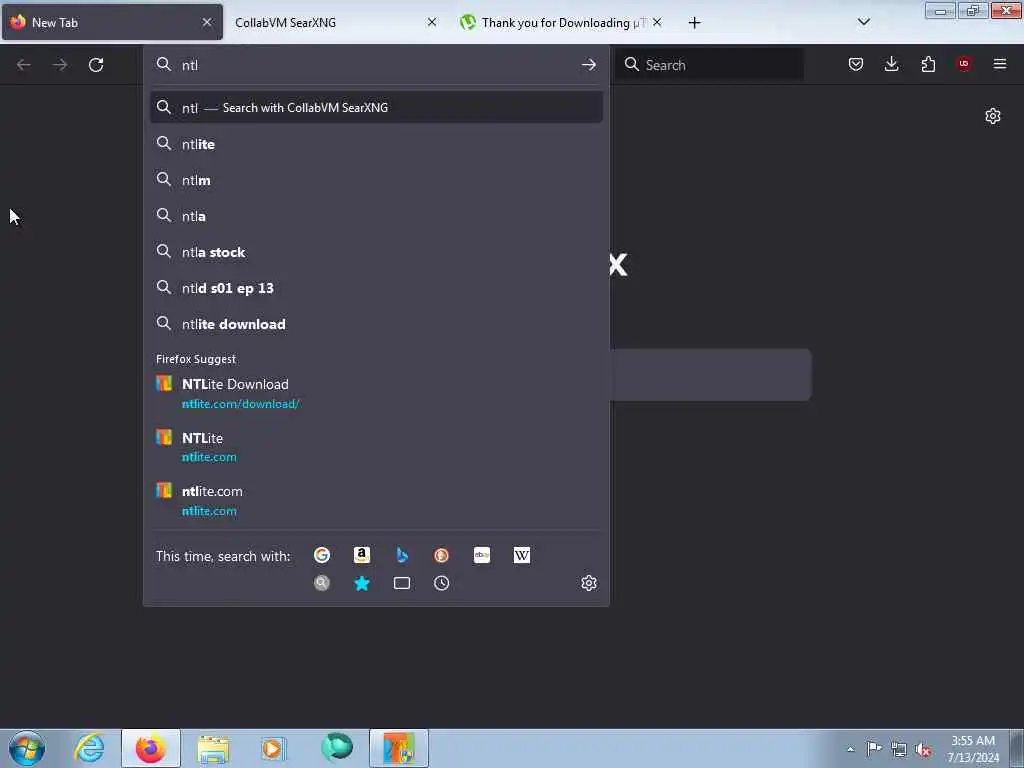This screenshot has height=768, width=1024.
Task: Open a new tab with plus button
Action: coord(694,23)
